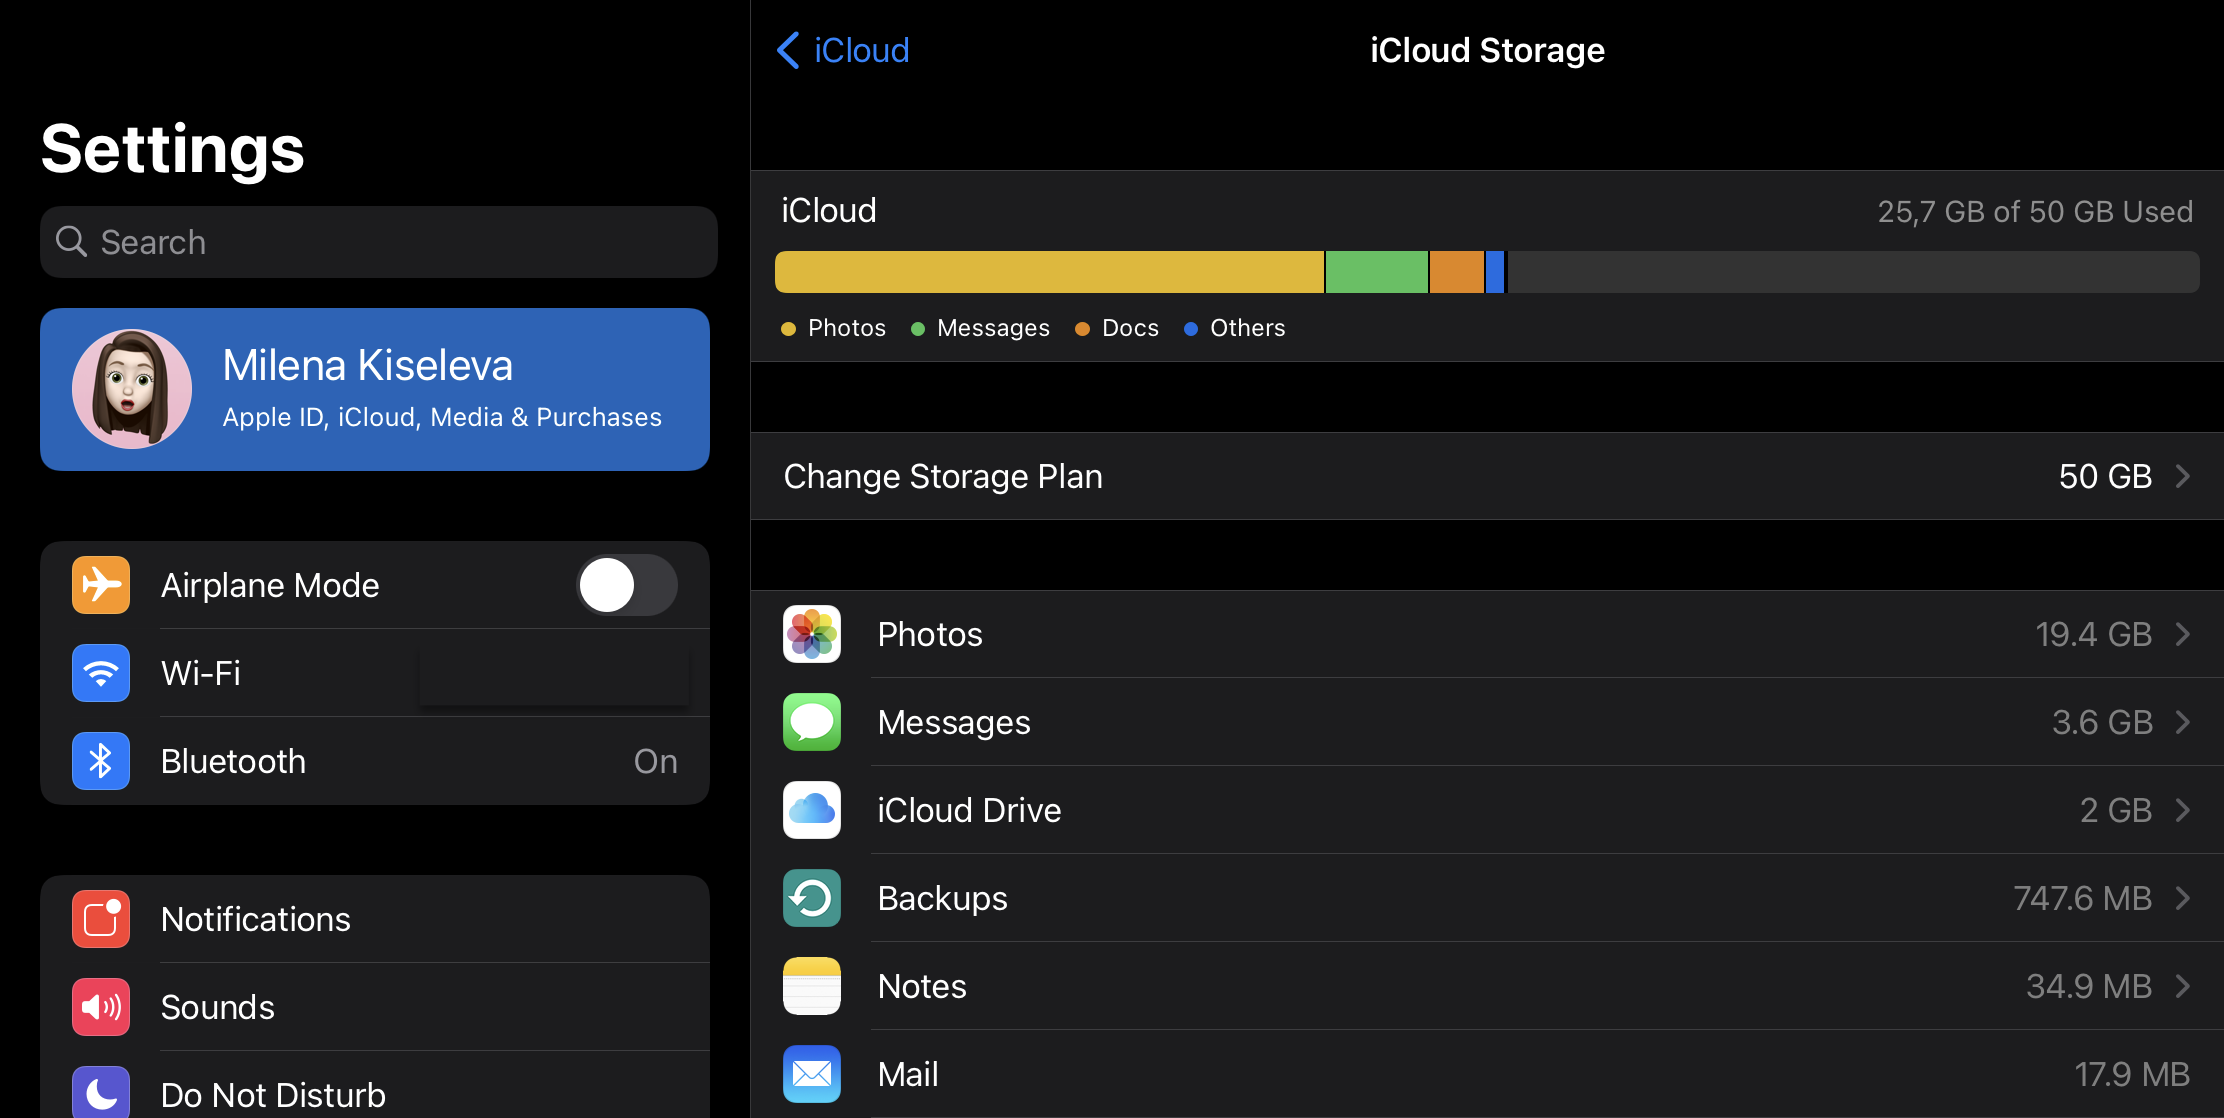2224x1118 pixels.
Task: Toggle the Airplane Mode switch
Action: (627, 585)
